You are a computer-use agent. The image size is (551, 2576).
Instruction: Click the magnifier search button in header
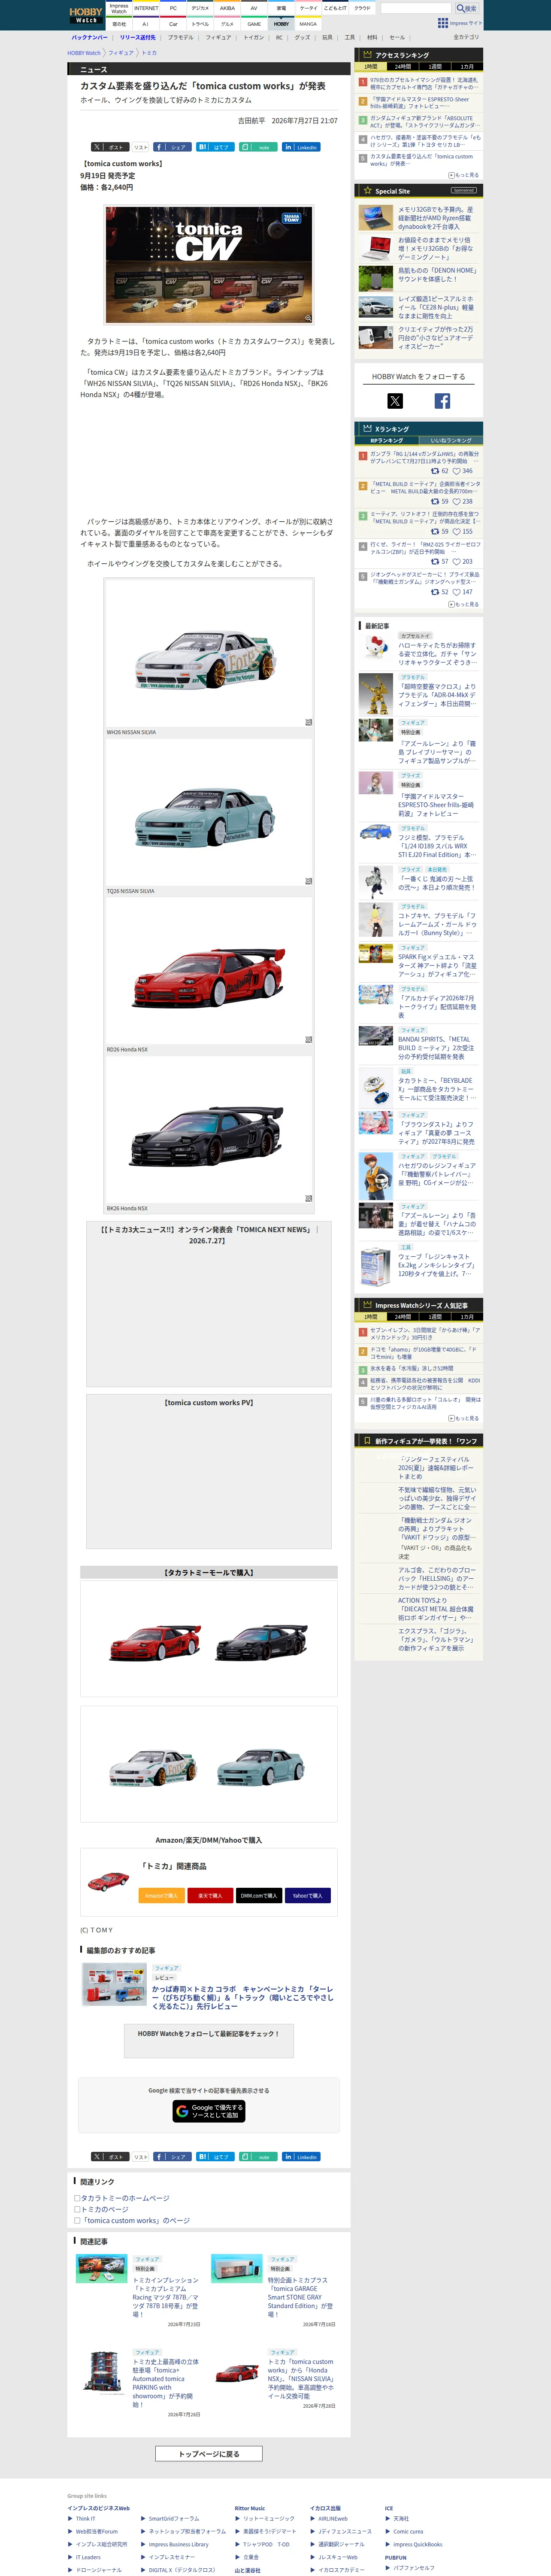tap(467, 8)
